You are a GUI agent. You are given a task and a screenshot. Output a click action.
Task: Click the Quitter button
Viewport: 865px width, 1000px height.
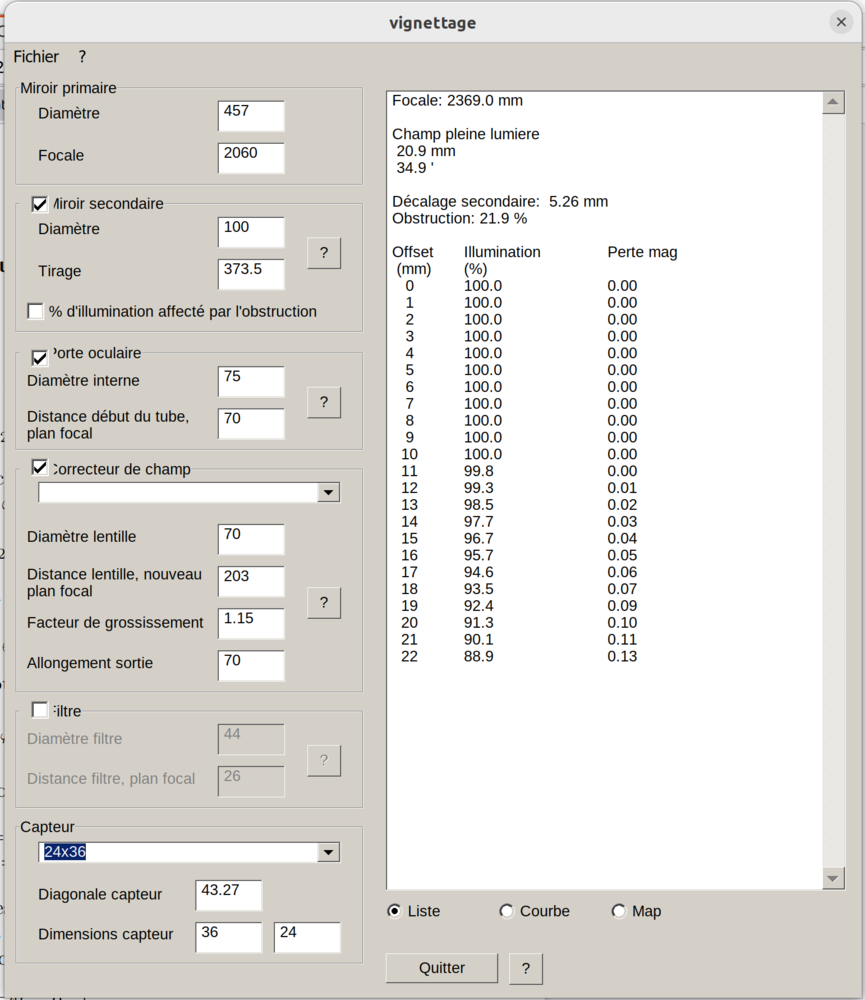(x=441, y=968)
